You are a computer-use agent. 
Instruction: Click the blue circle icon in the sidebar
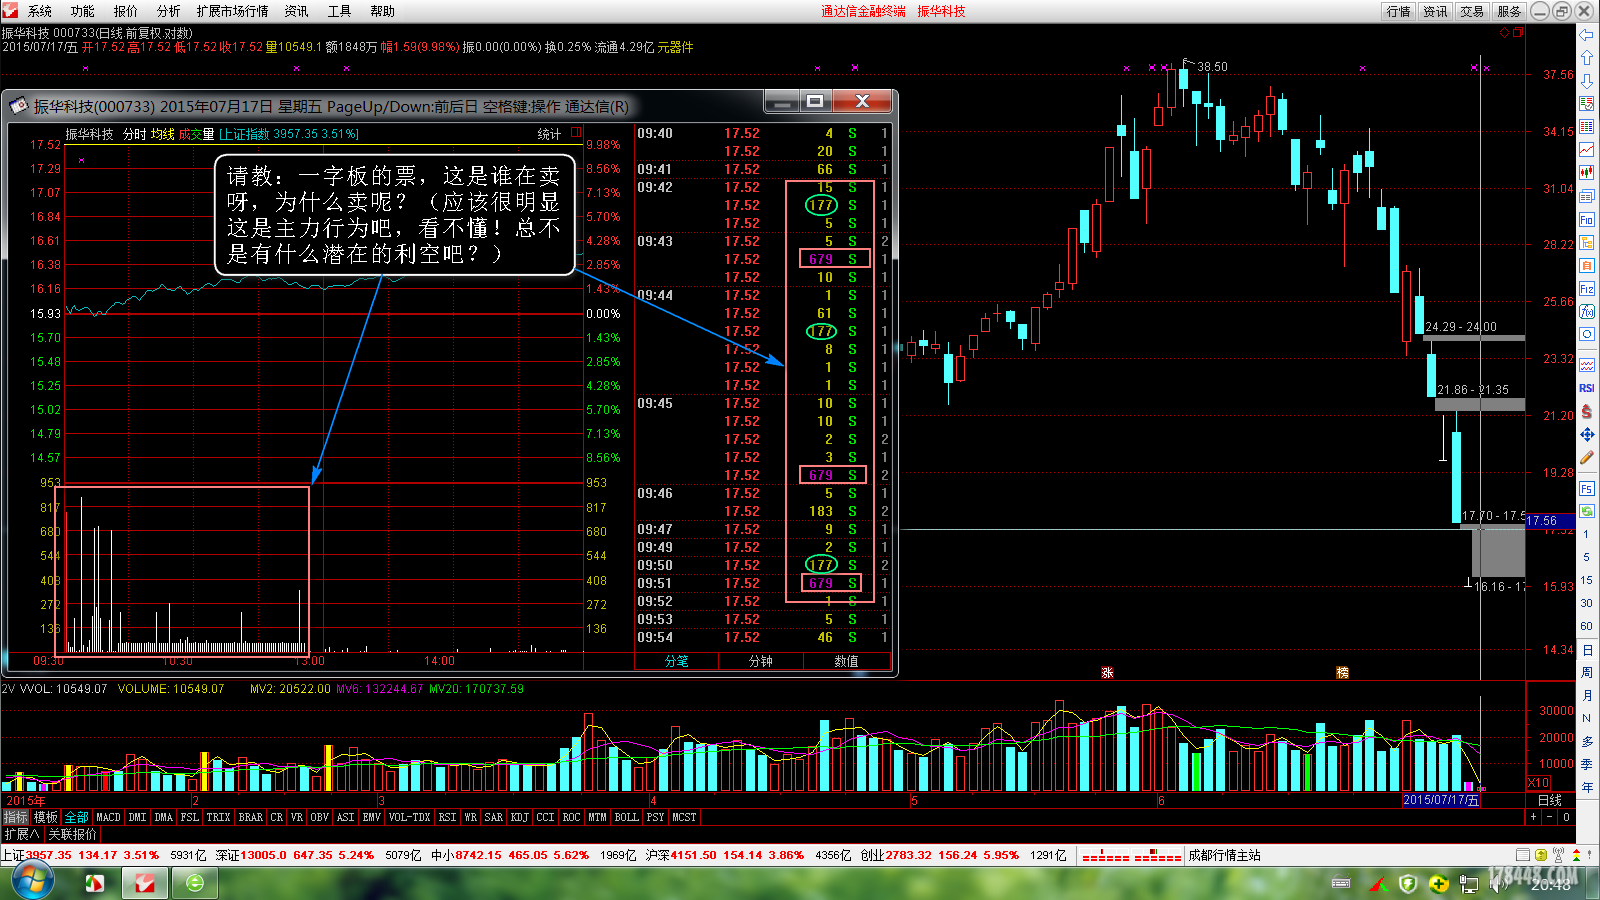point(1587,335)
